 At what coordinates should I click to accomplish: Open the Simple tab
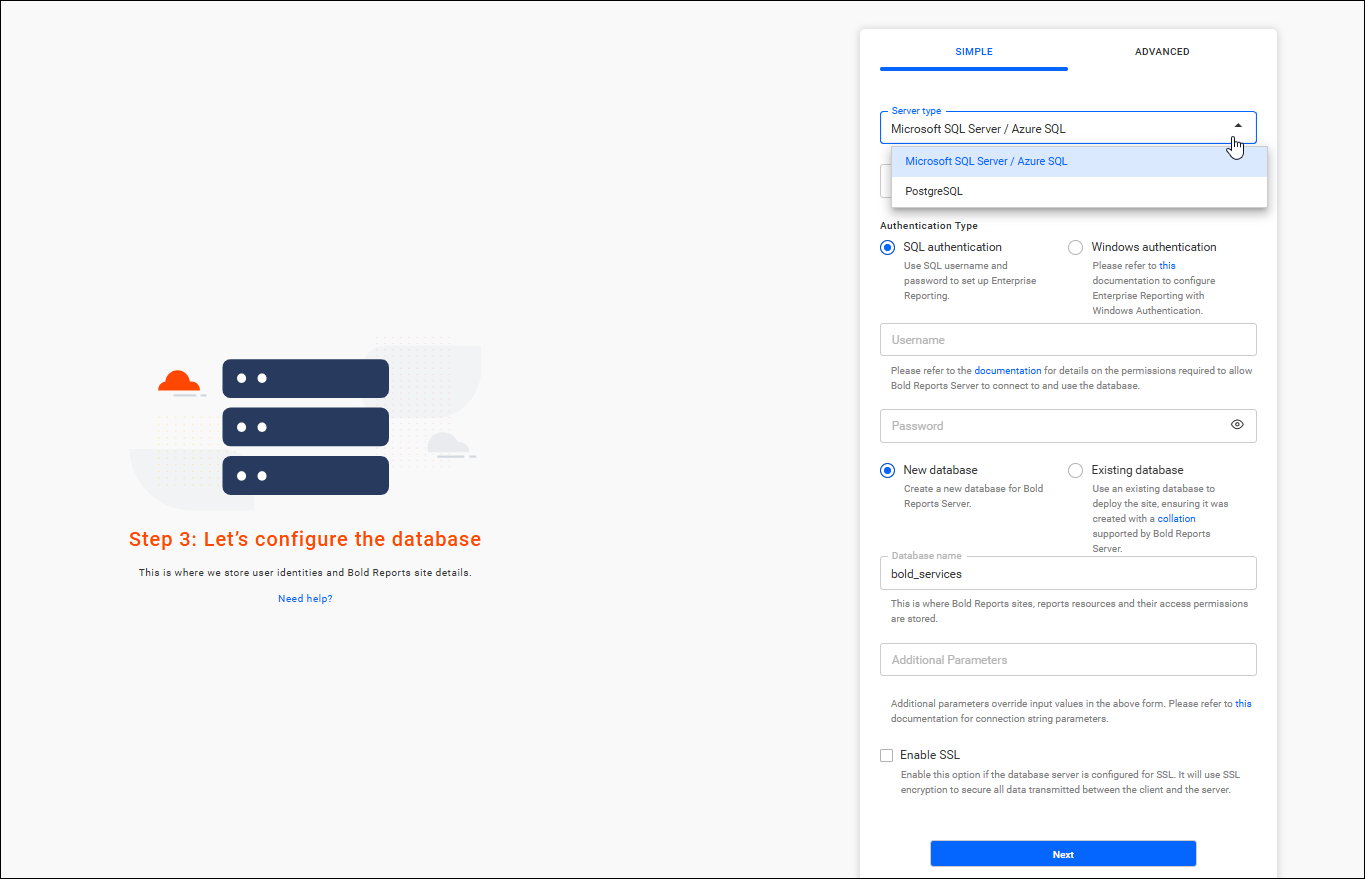pyautogui.click(x=973, y=52)
